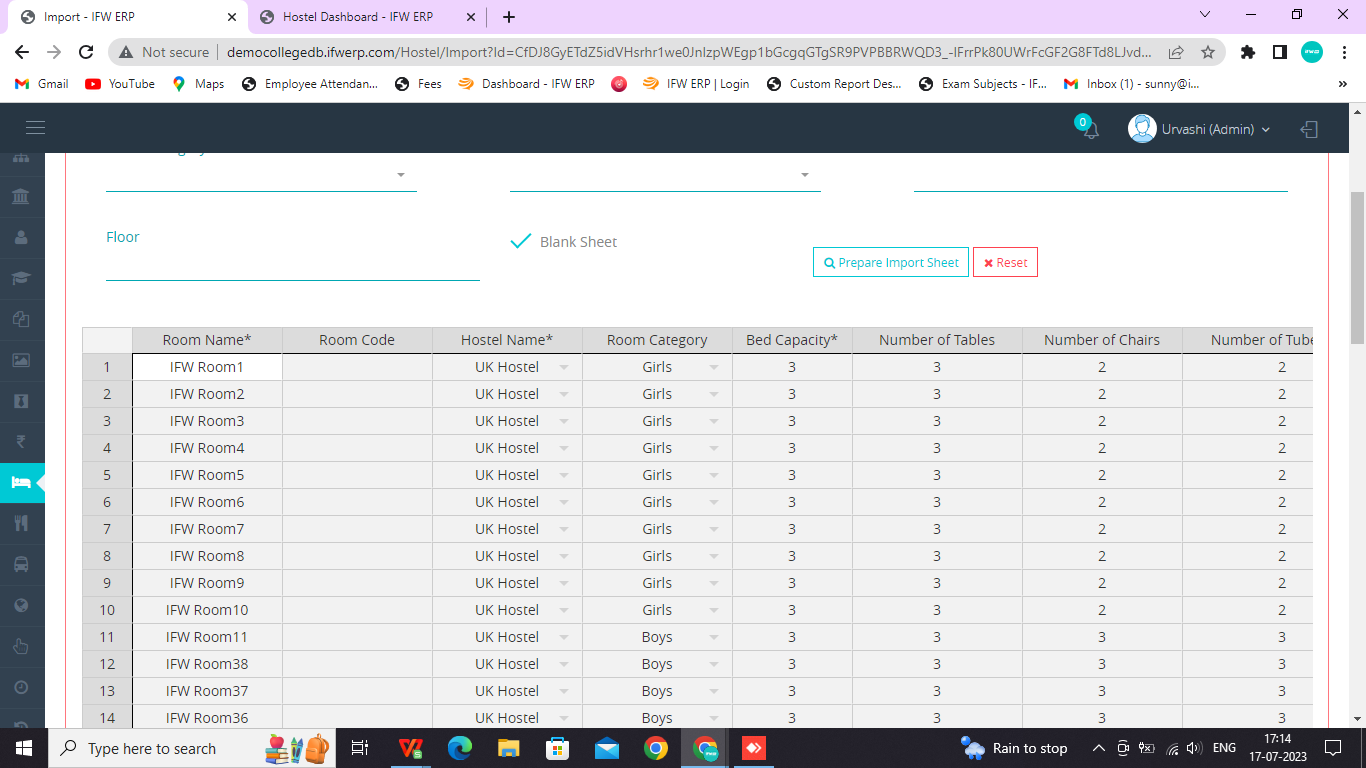Screen dimensions: 1366x768
Task: Open browser extensions puzzle icon
Action: pos(1248,52)
